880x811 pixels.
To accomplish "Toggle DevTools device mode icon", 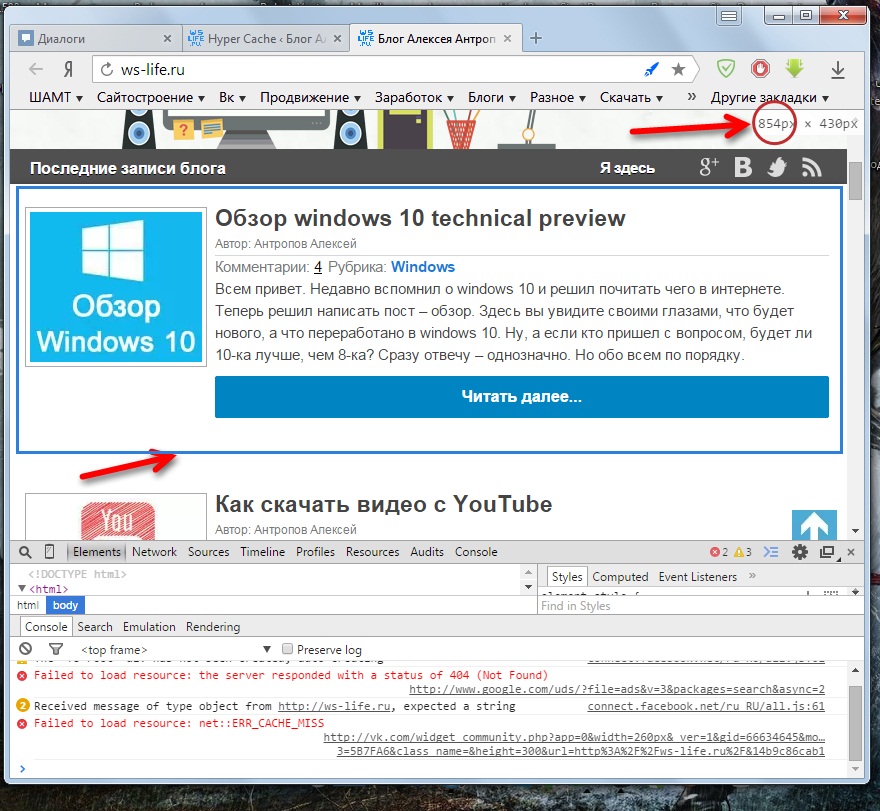I will (49, 552).
